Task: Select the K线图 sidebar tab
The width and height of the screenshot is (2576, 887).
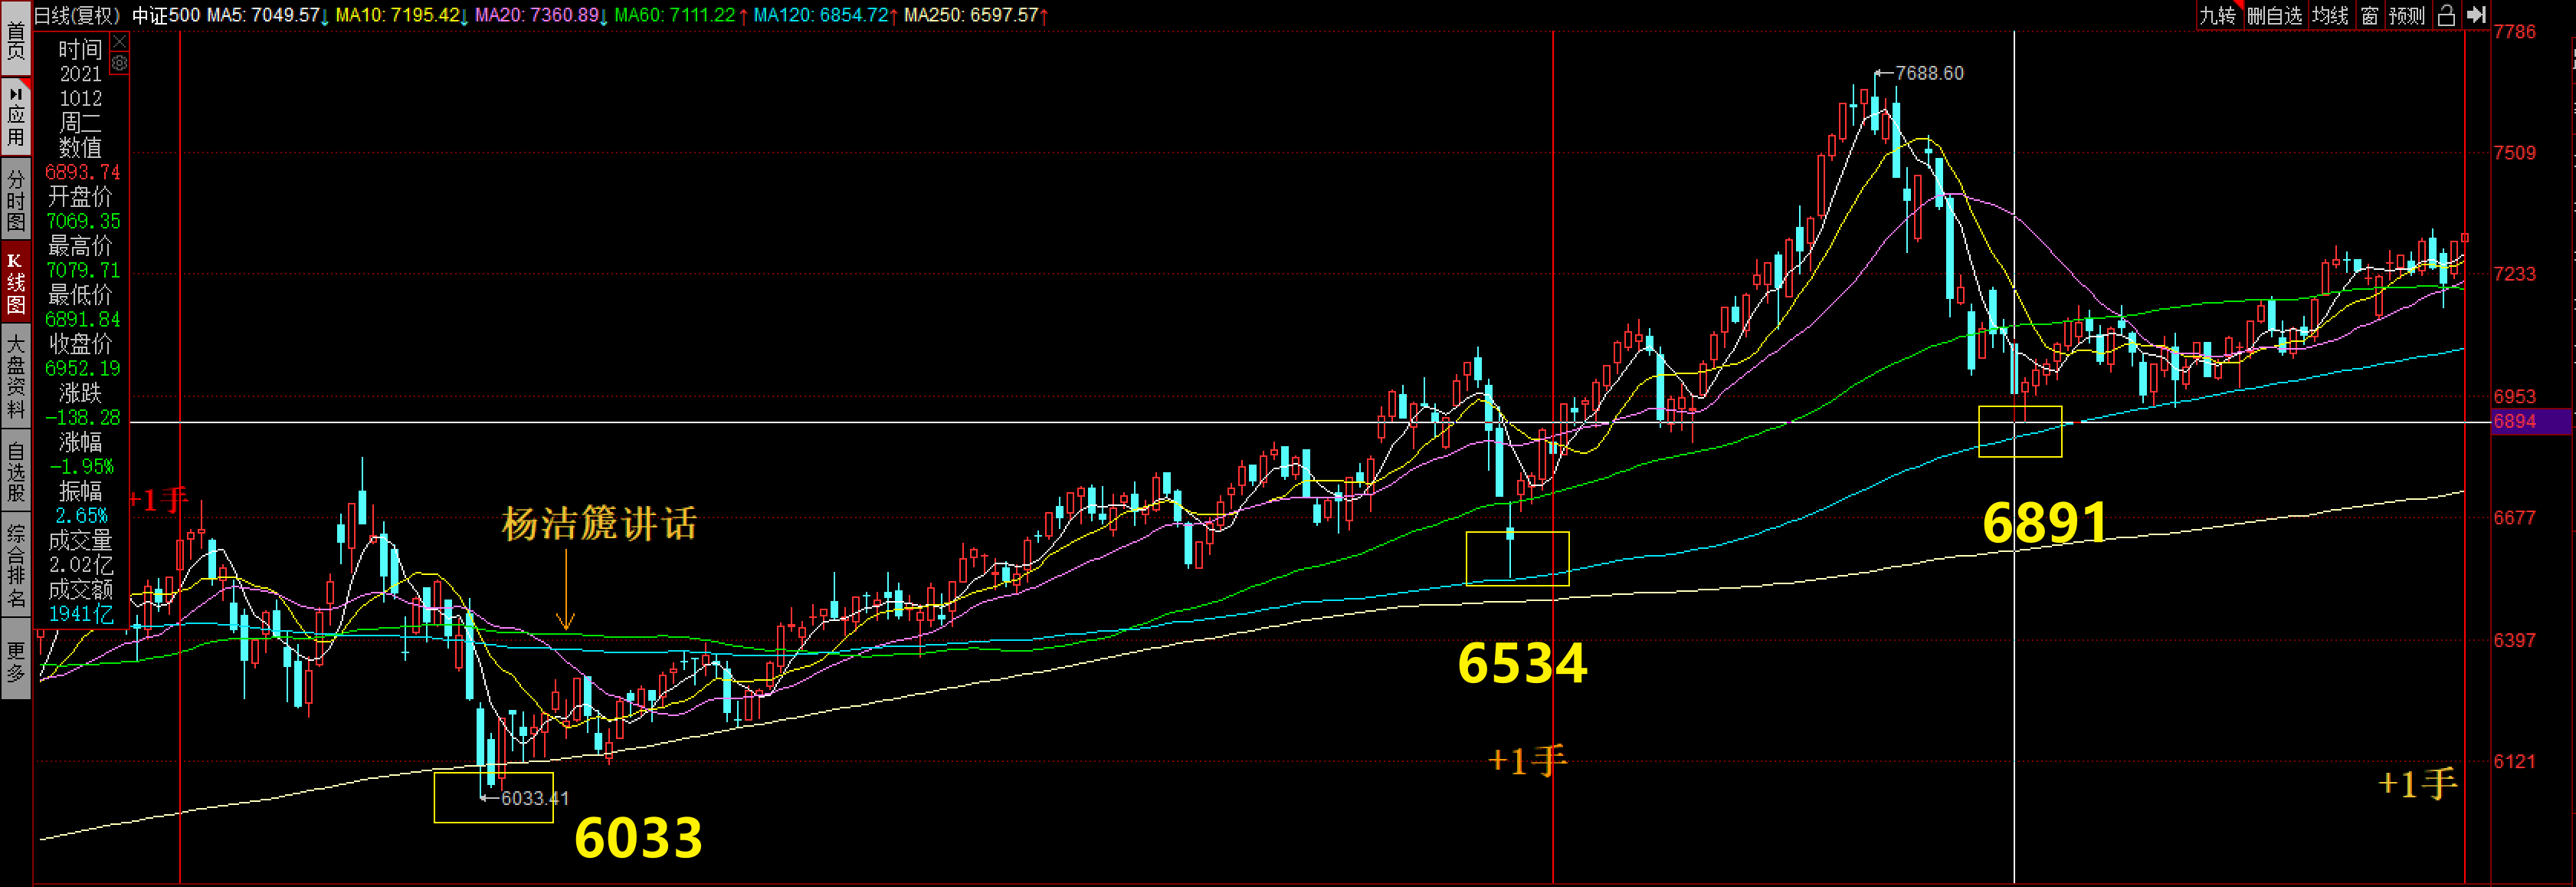Action: [16, 284]
